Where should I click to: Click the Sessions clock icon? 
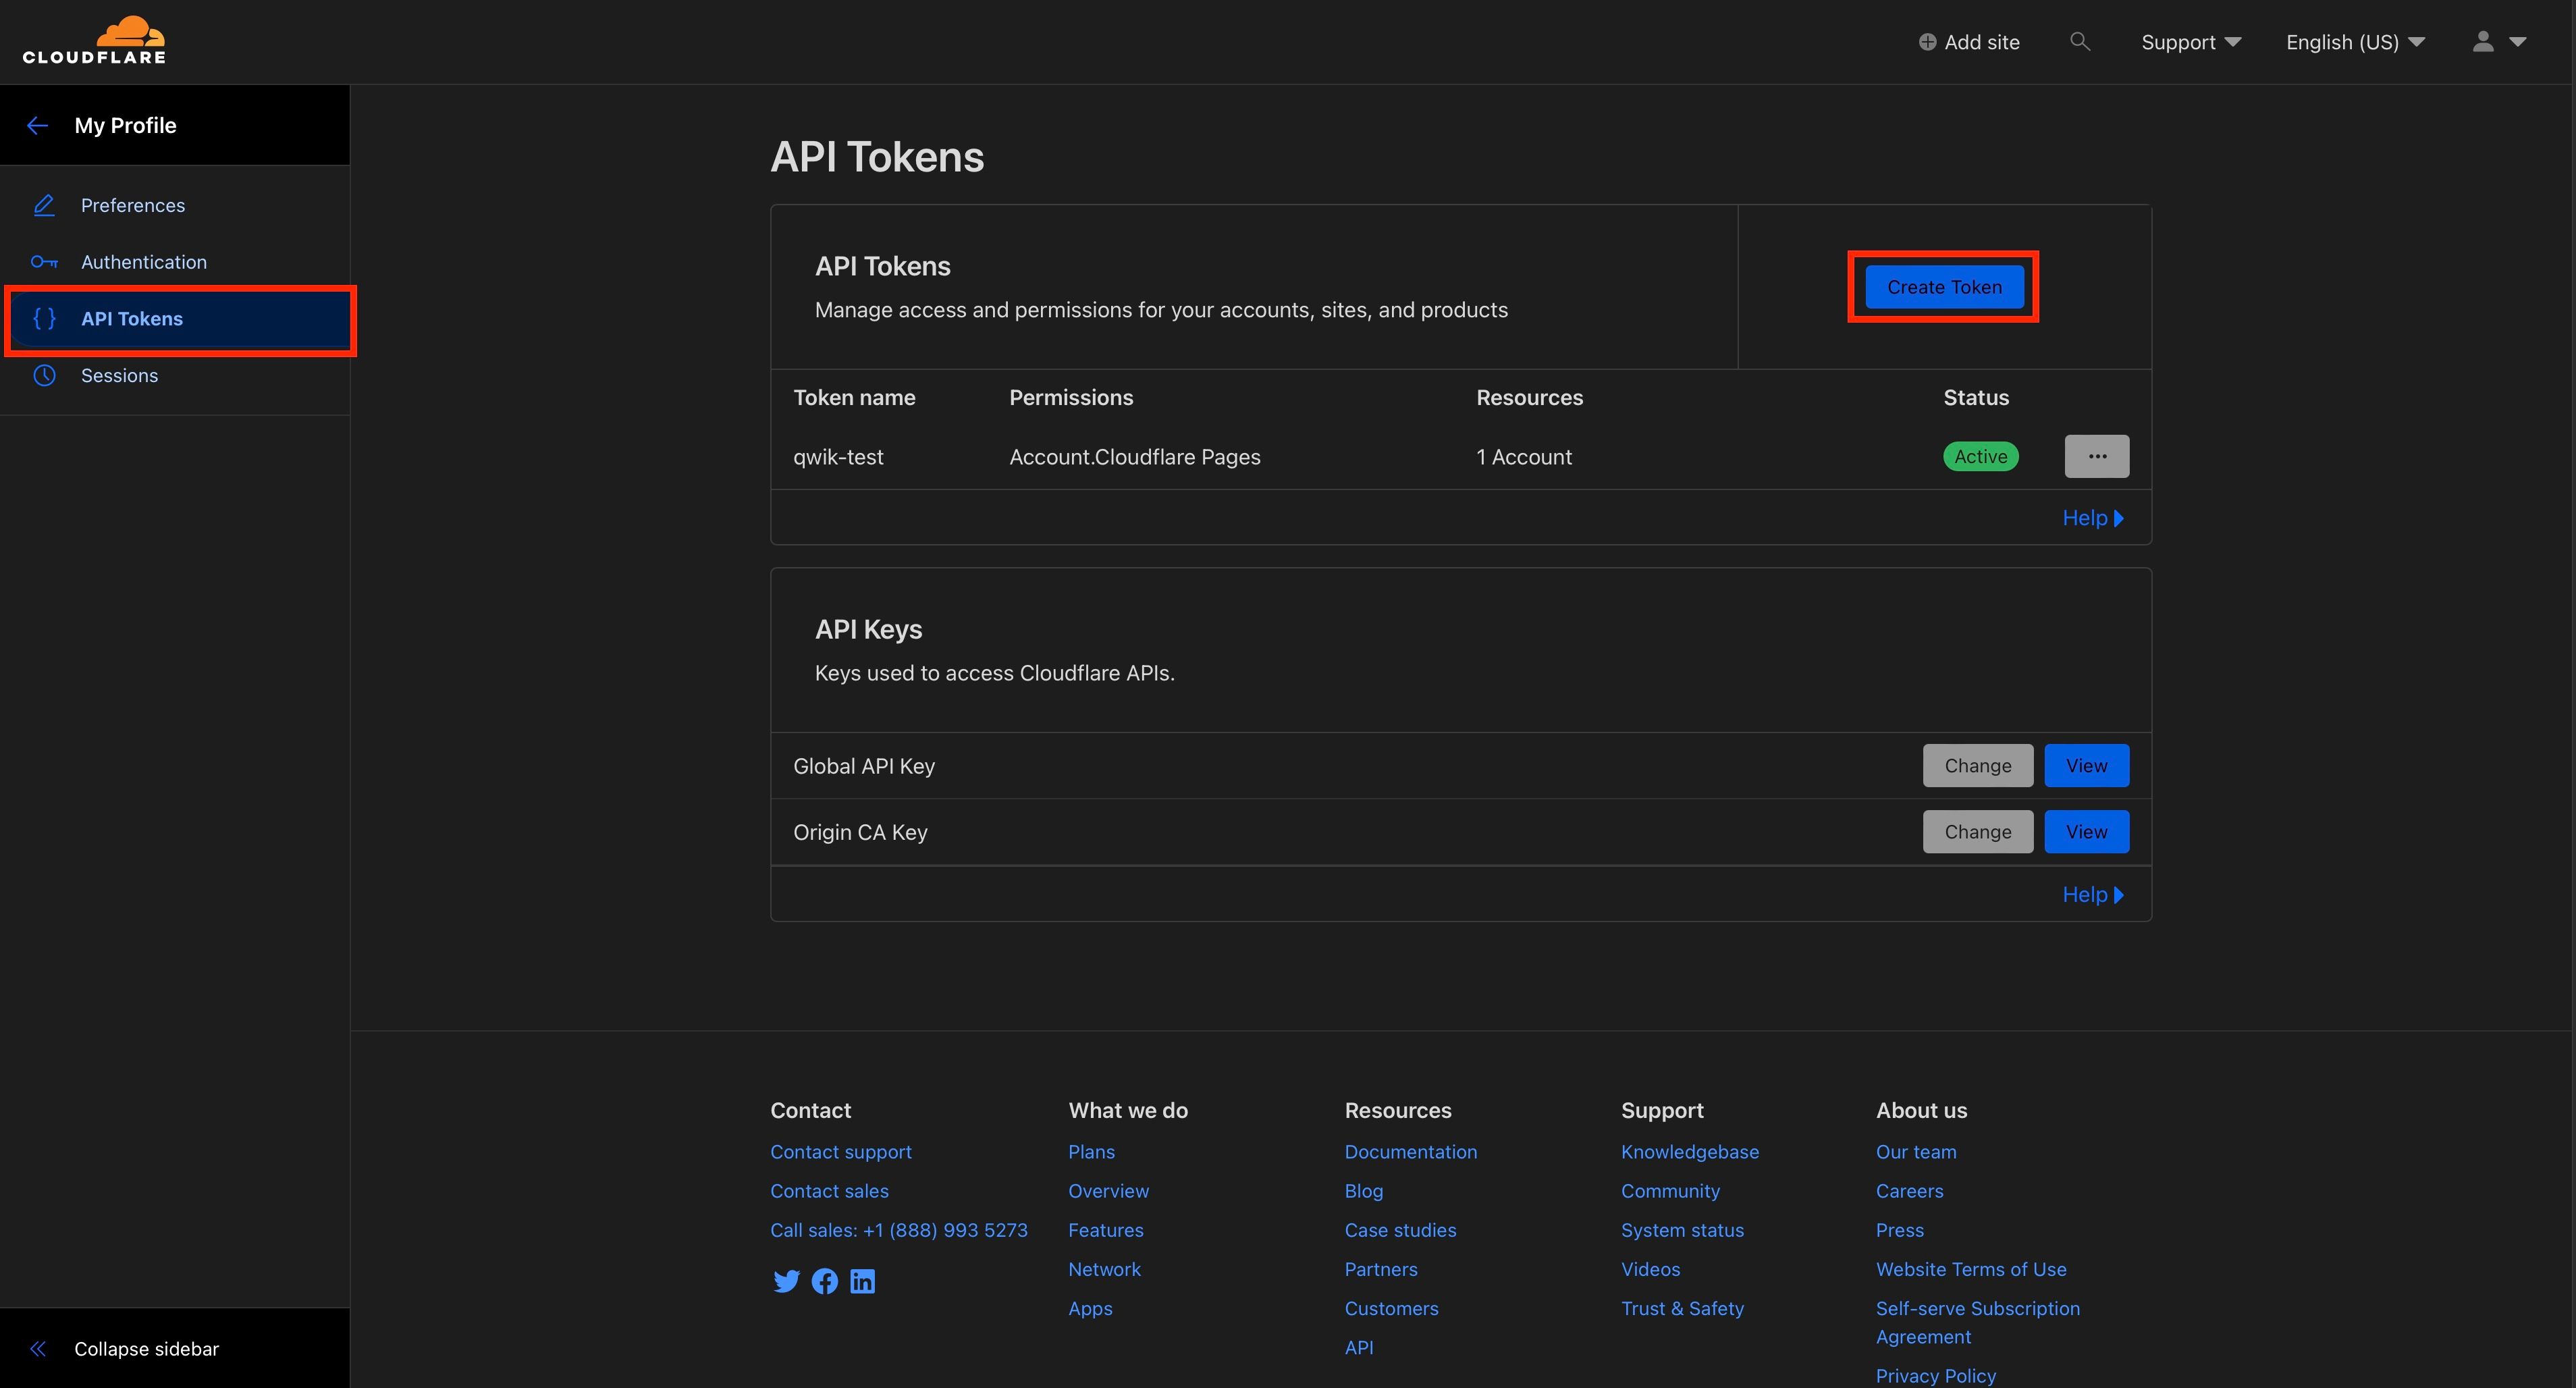pos(44,375)
